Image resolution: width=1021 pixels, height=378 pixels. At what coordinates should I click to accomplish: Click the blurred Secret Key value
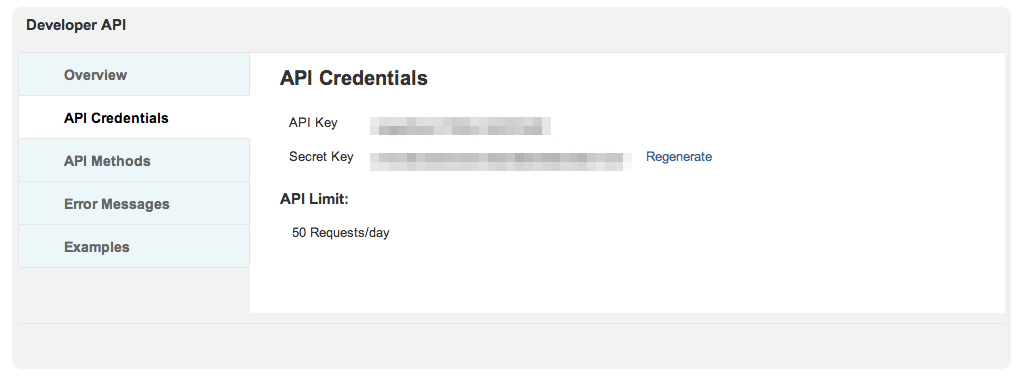point(501,161)
